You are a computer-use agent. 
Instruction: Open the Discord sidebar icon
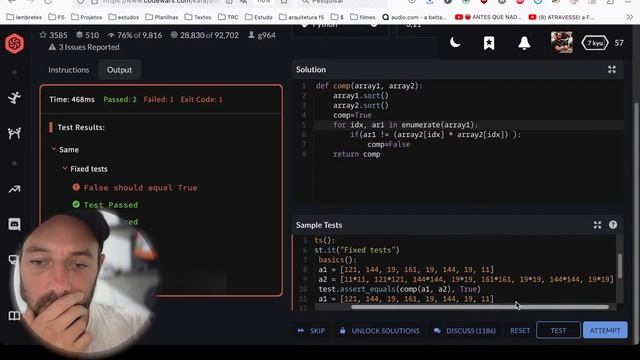[15, 224]
